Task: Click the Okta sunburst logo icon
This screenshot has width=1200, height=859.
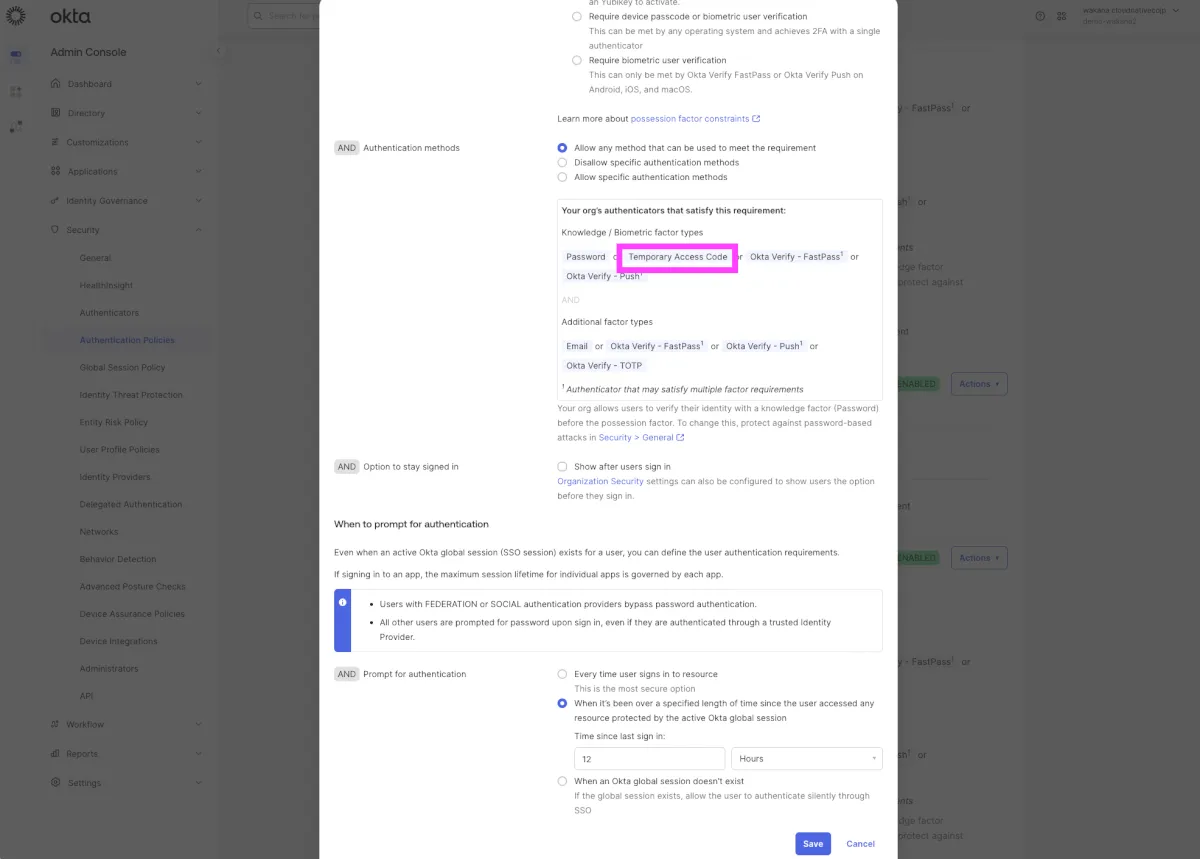Action: (16, 16)
